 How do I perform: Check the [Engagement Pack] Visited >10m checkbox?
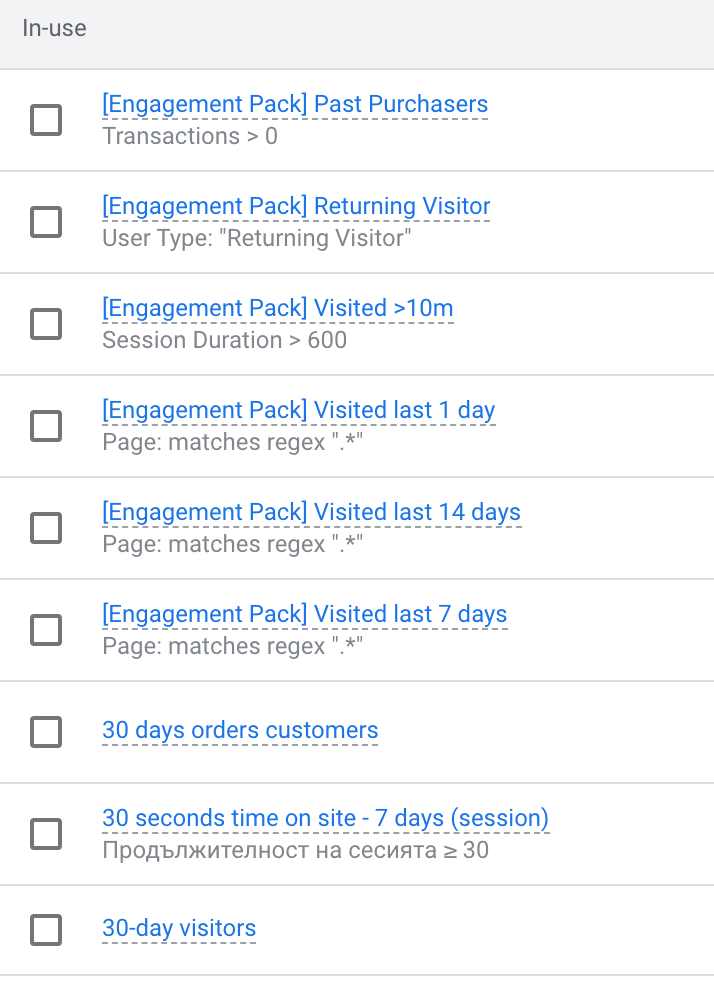point(45,324)
